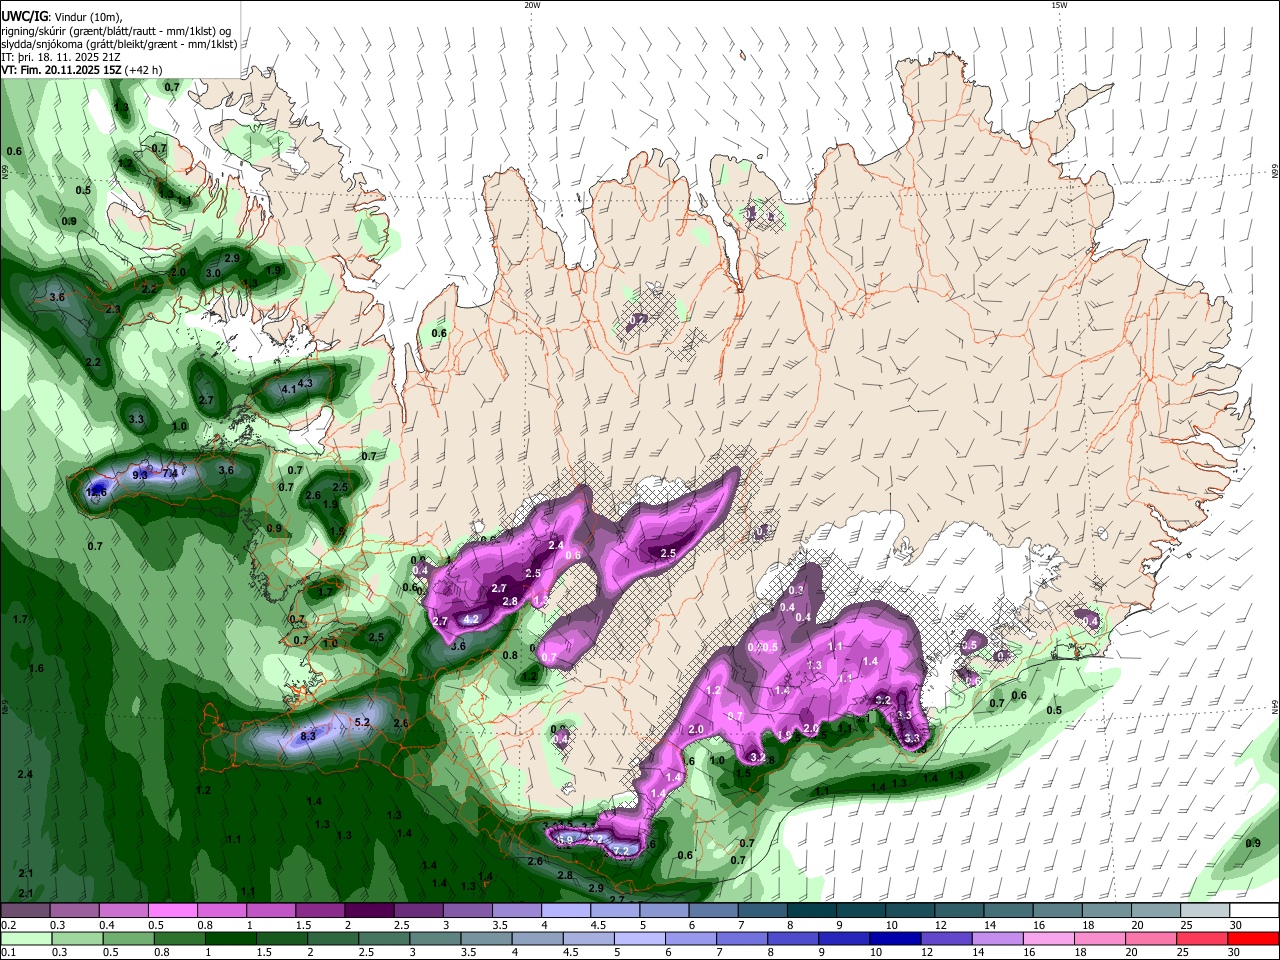Viewport: 1280px width, 960px height.
Task: Click the 25 label in the lower legend row
Action: [1185, 953]
